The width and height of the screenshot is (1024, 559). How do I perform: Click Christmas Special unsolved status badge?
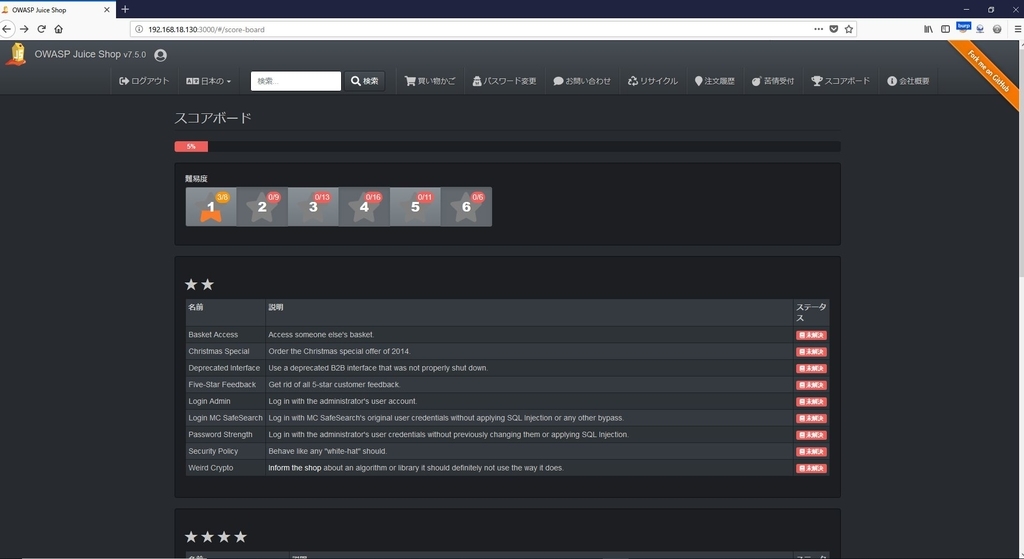[x=811, y=351]
